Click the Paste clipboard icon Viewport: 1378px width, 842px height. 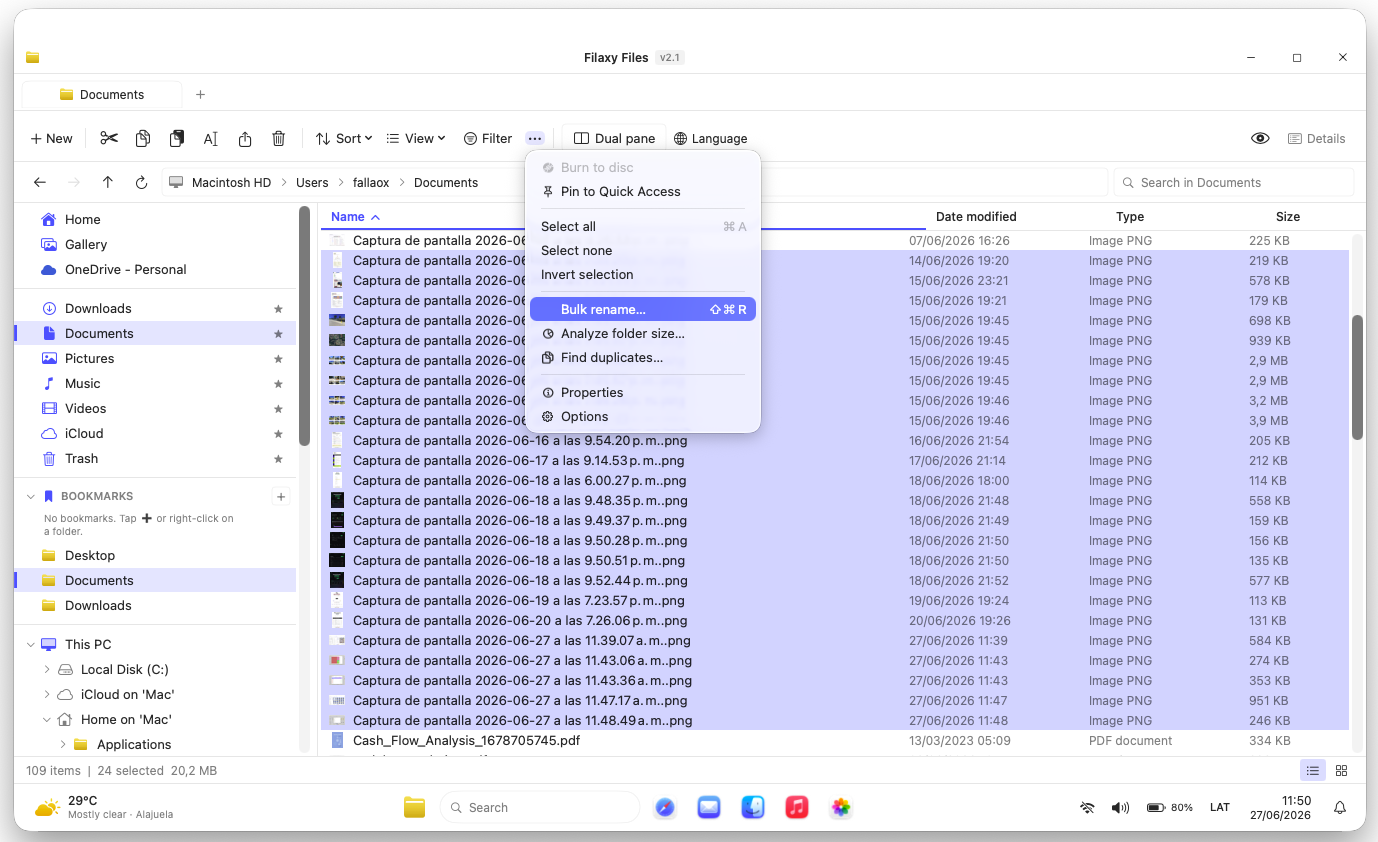[x=177, y=139]
